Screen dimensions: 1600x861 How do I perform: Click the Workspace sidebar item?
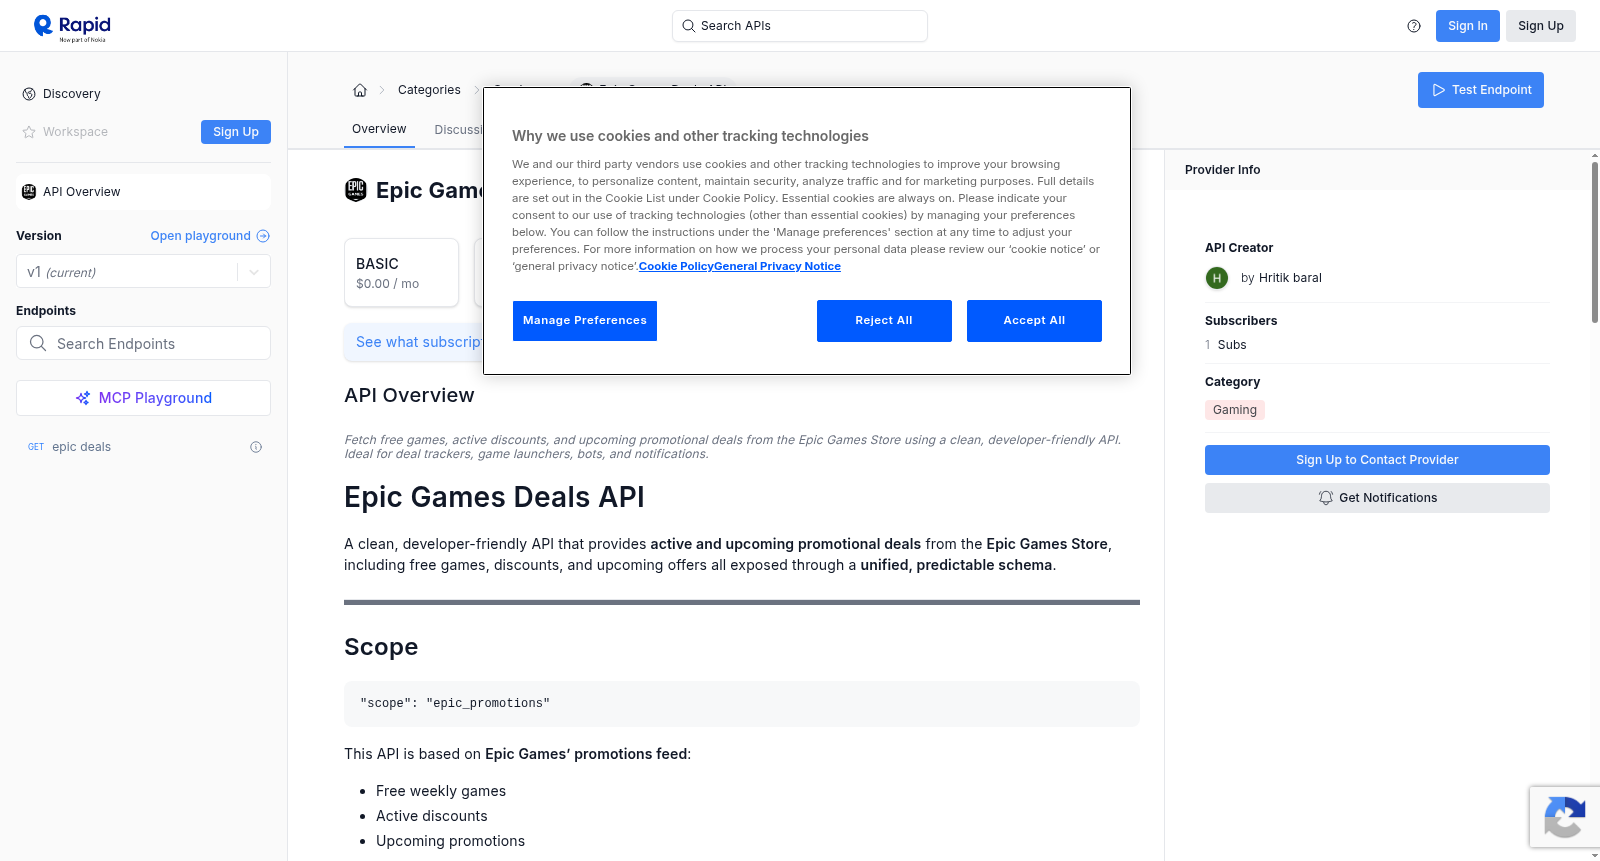click(75, 132)
